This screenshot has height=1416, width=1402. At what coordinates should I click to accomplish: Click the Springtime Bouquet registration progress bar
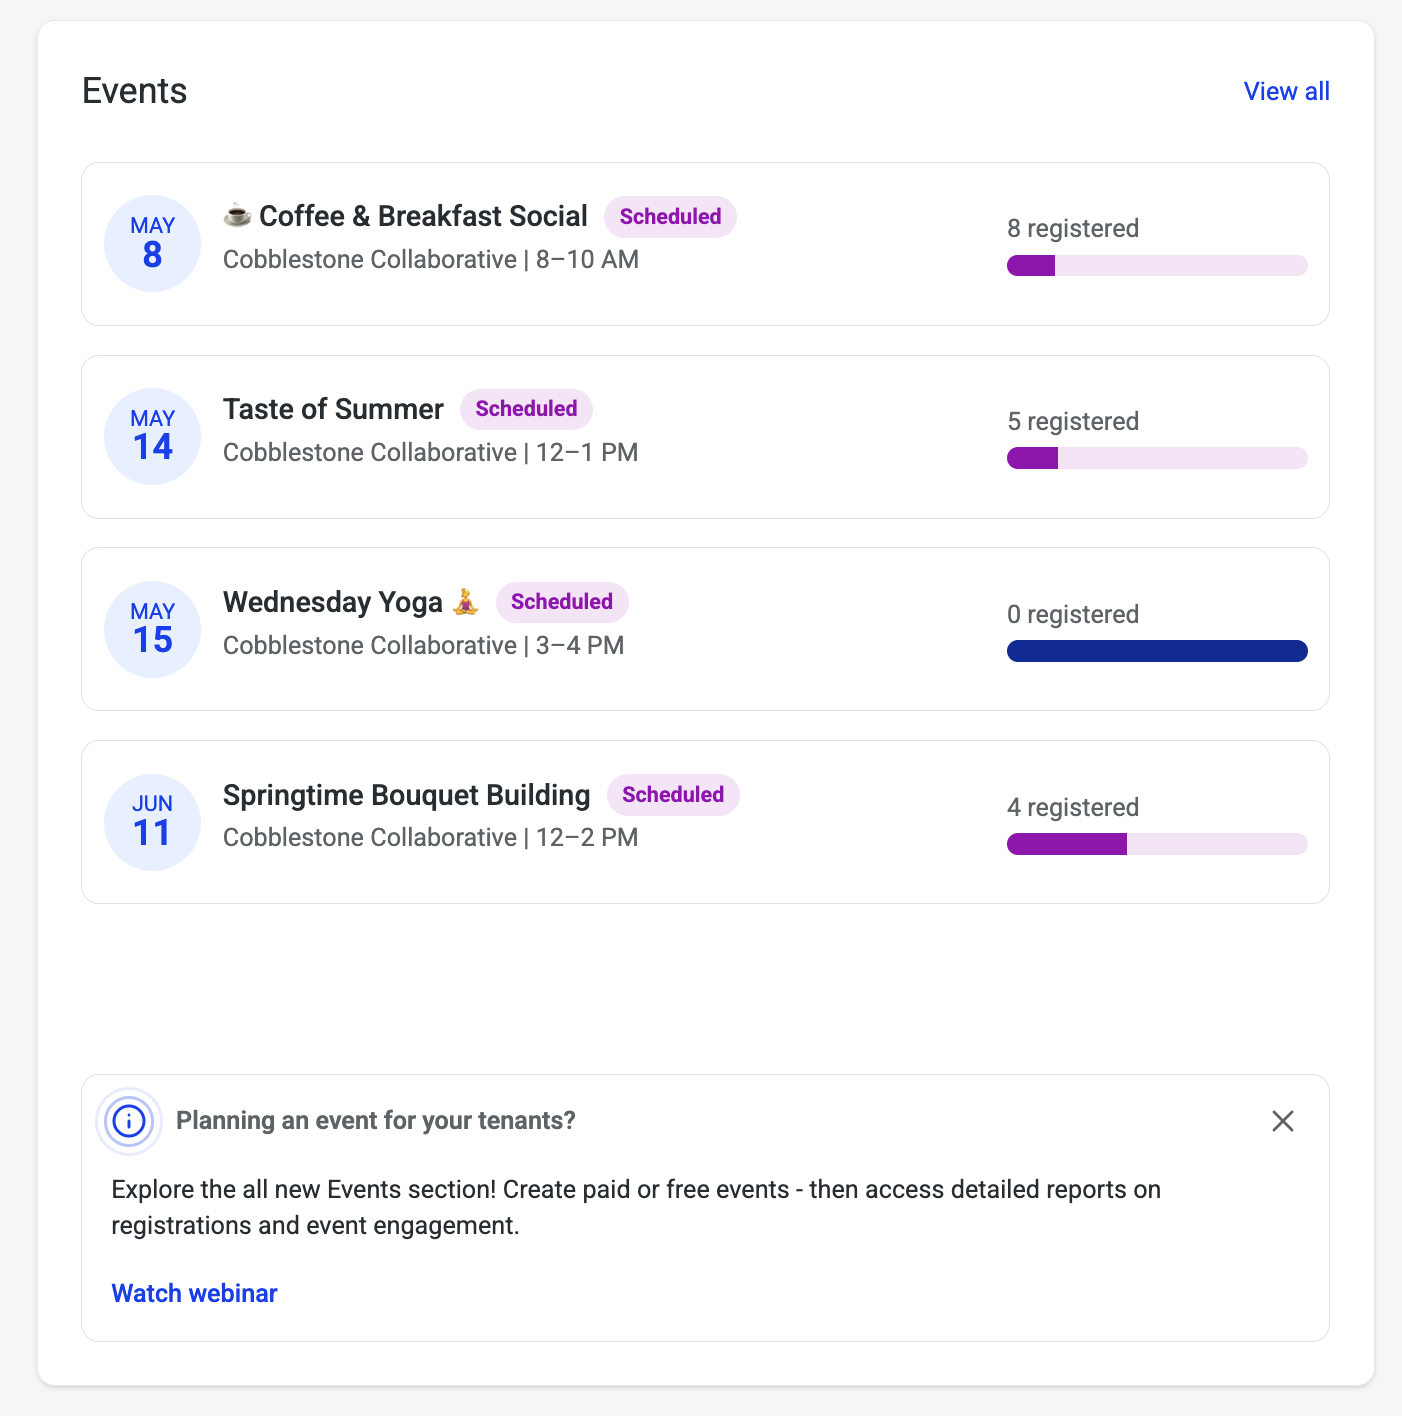tap(1157, 844)
